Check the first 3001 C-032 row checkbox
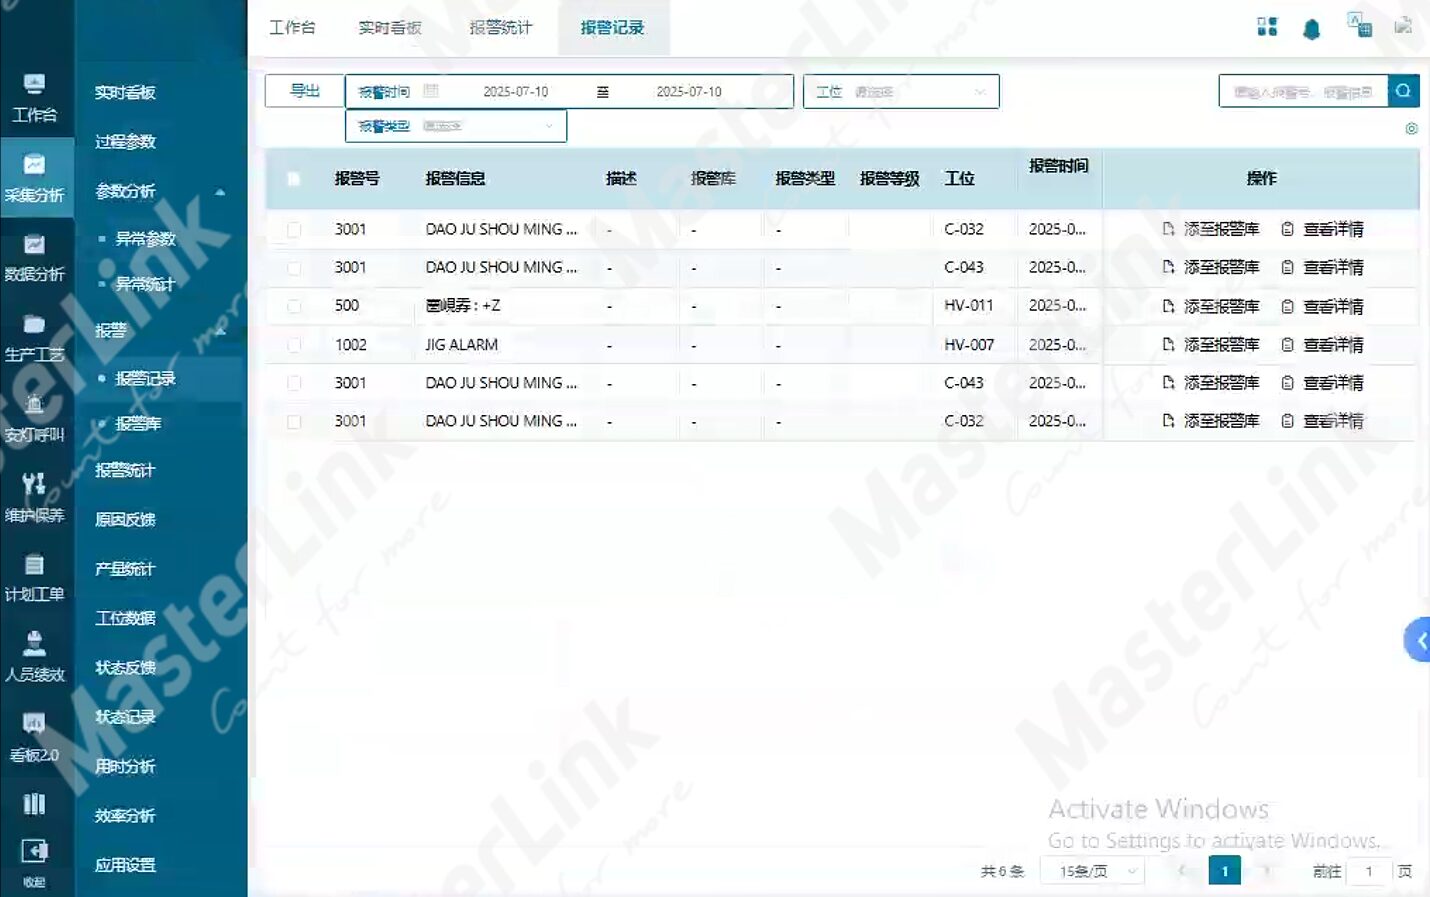This screenshot has height=897, width=1430. tap(294, 230)
